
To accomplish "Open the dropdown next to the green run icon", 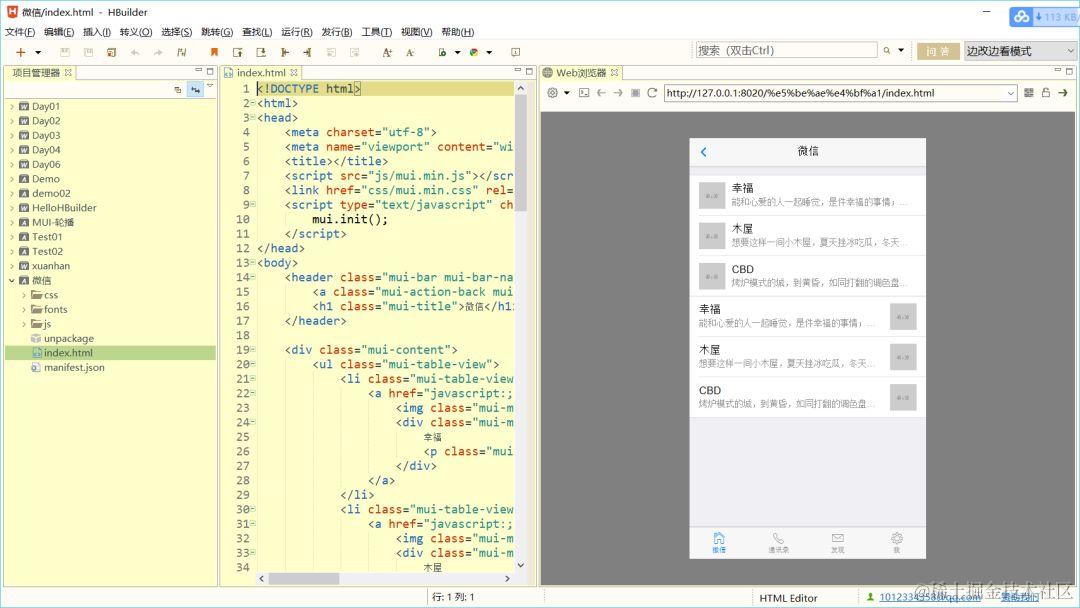I will (x=457, y=52).
